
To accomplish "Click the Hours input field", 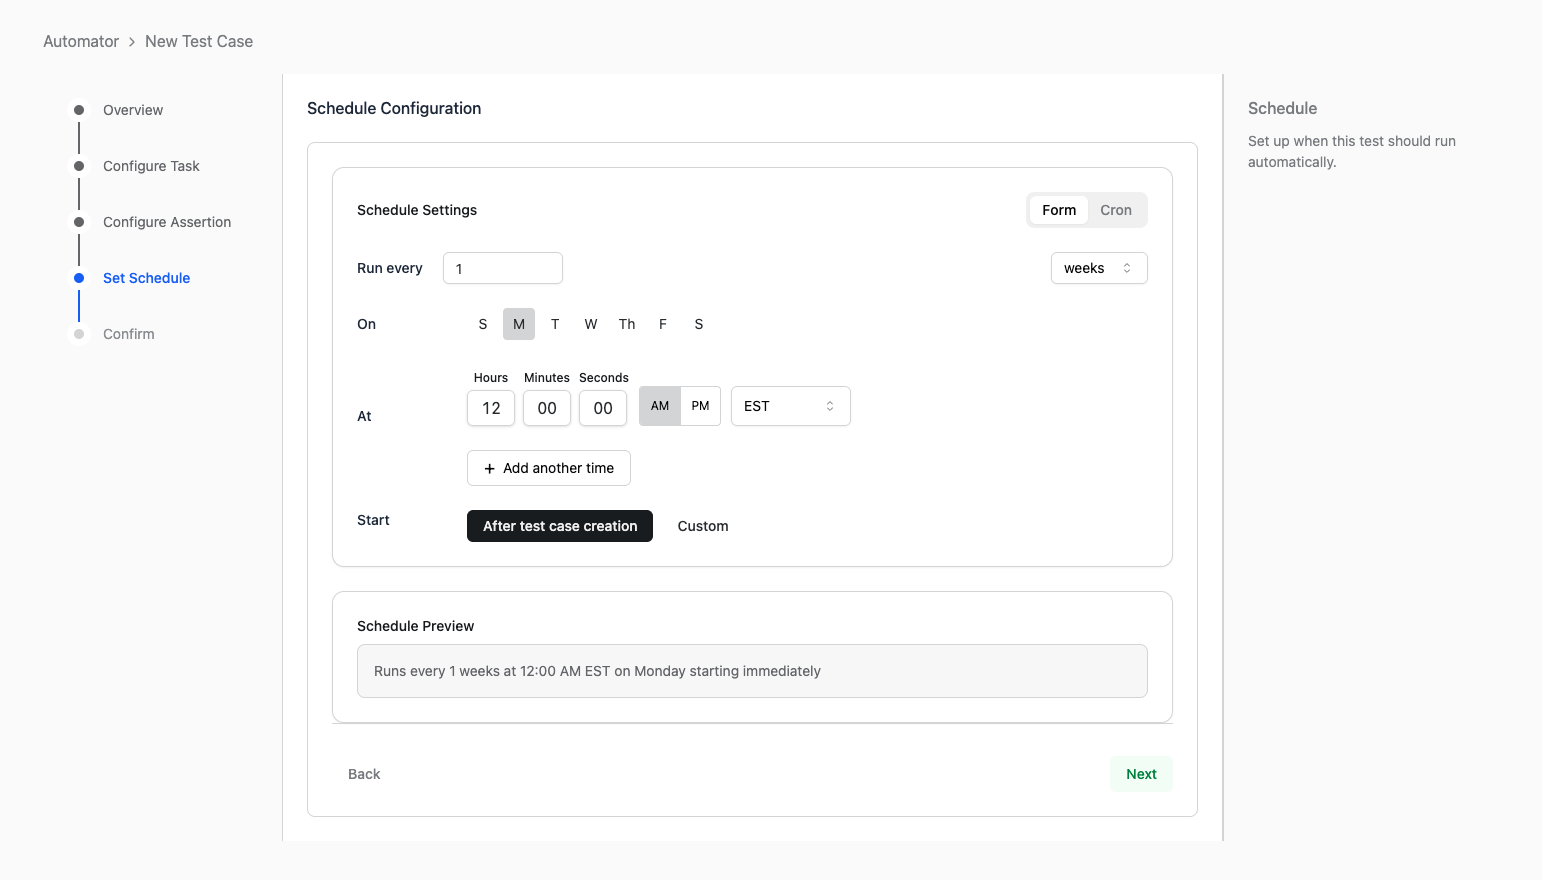I will pos(491,408).
